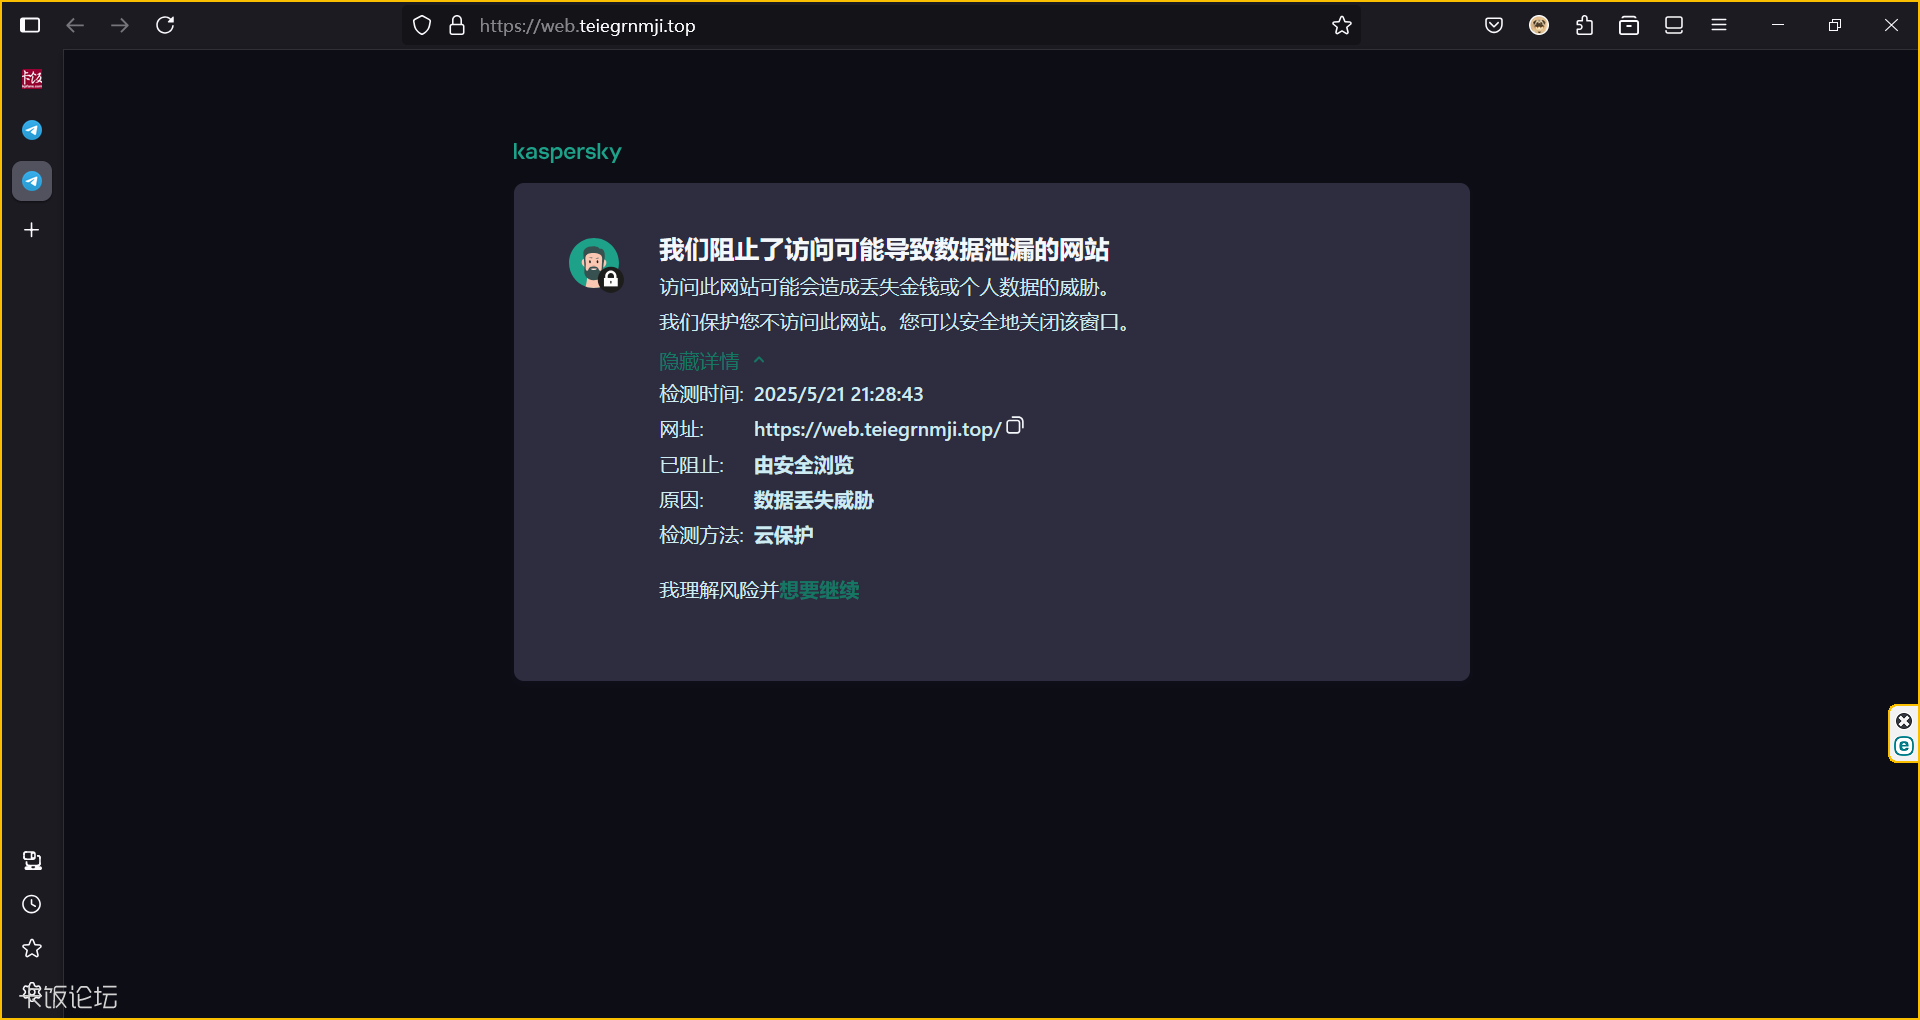1920x1020 pixels.
Task: Click the Kaspersky avatar lock icon
Action: pos(595,264)
